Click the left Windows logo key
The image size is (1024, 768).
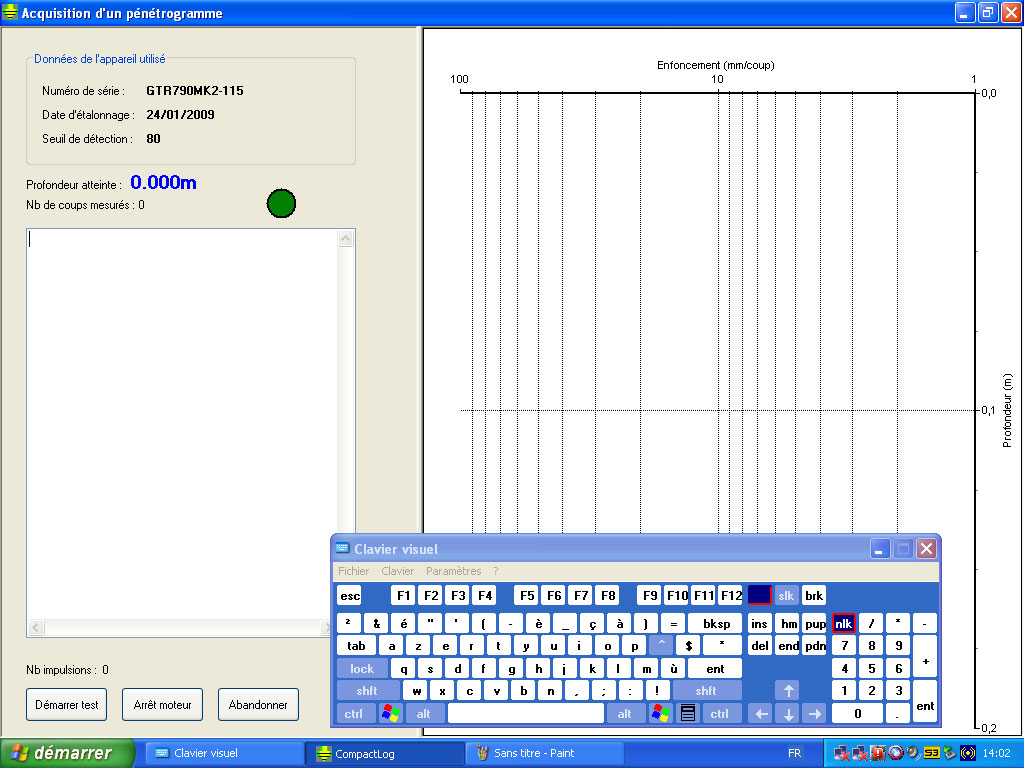click(391, 713)
